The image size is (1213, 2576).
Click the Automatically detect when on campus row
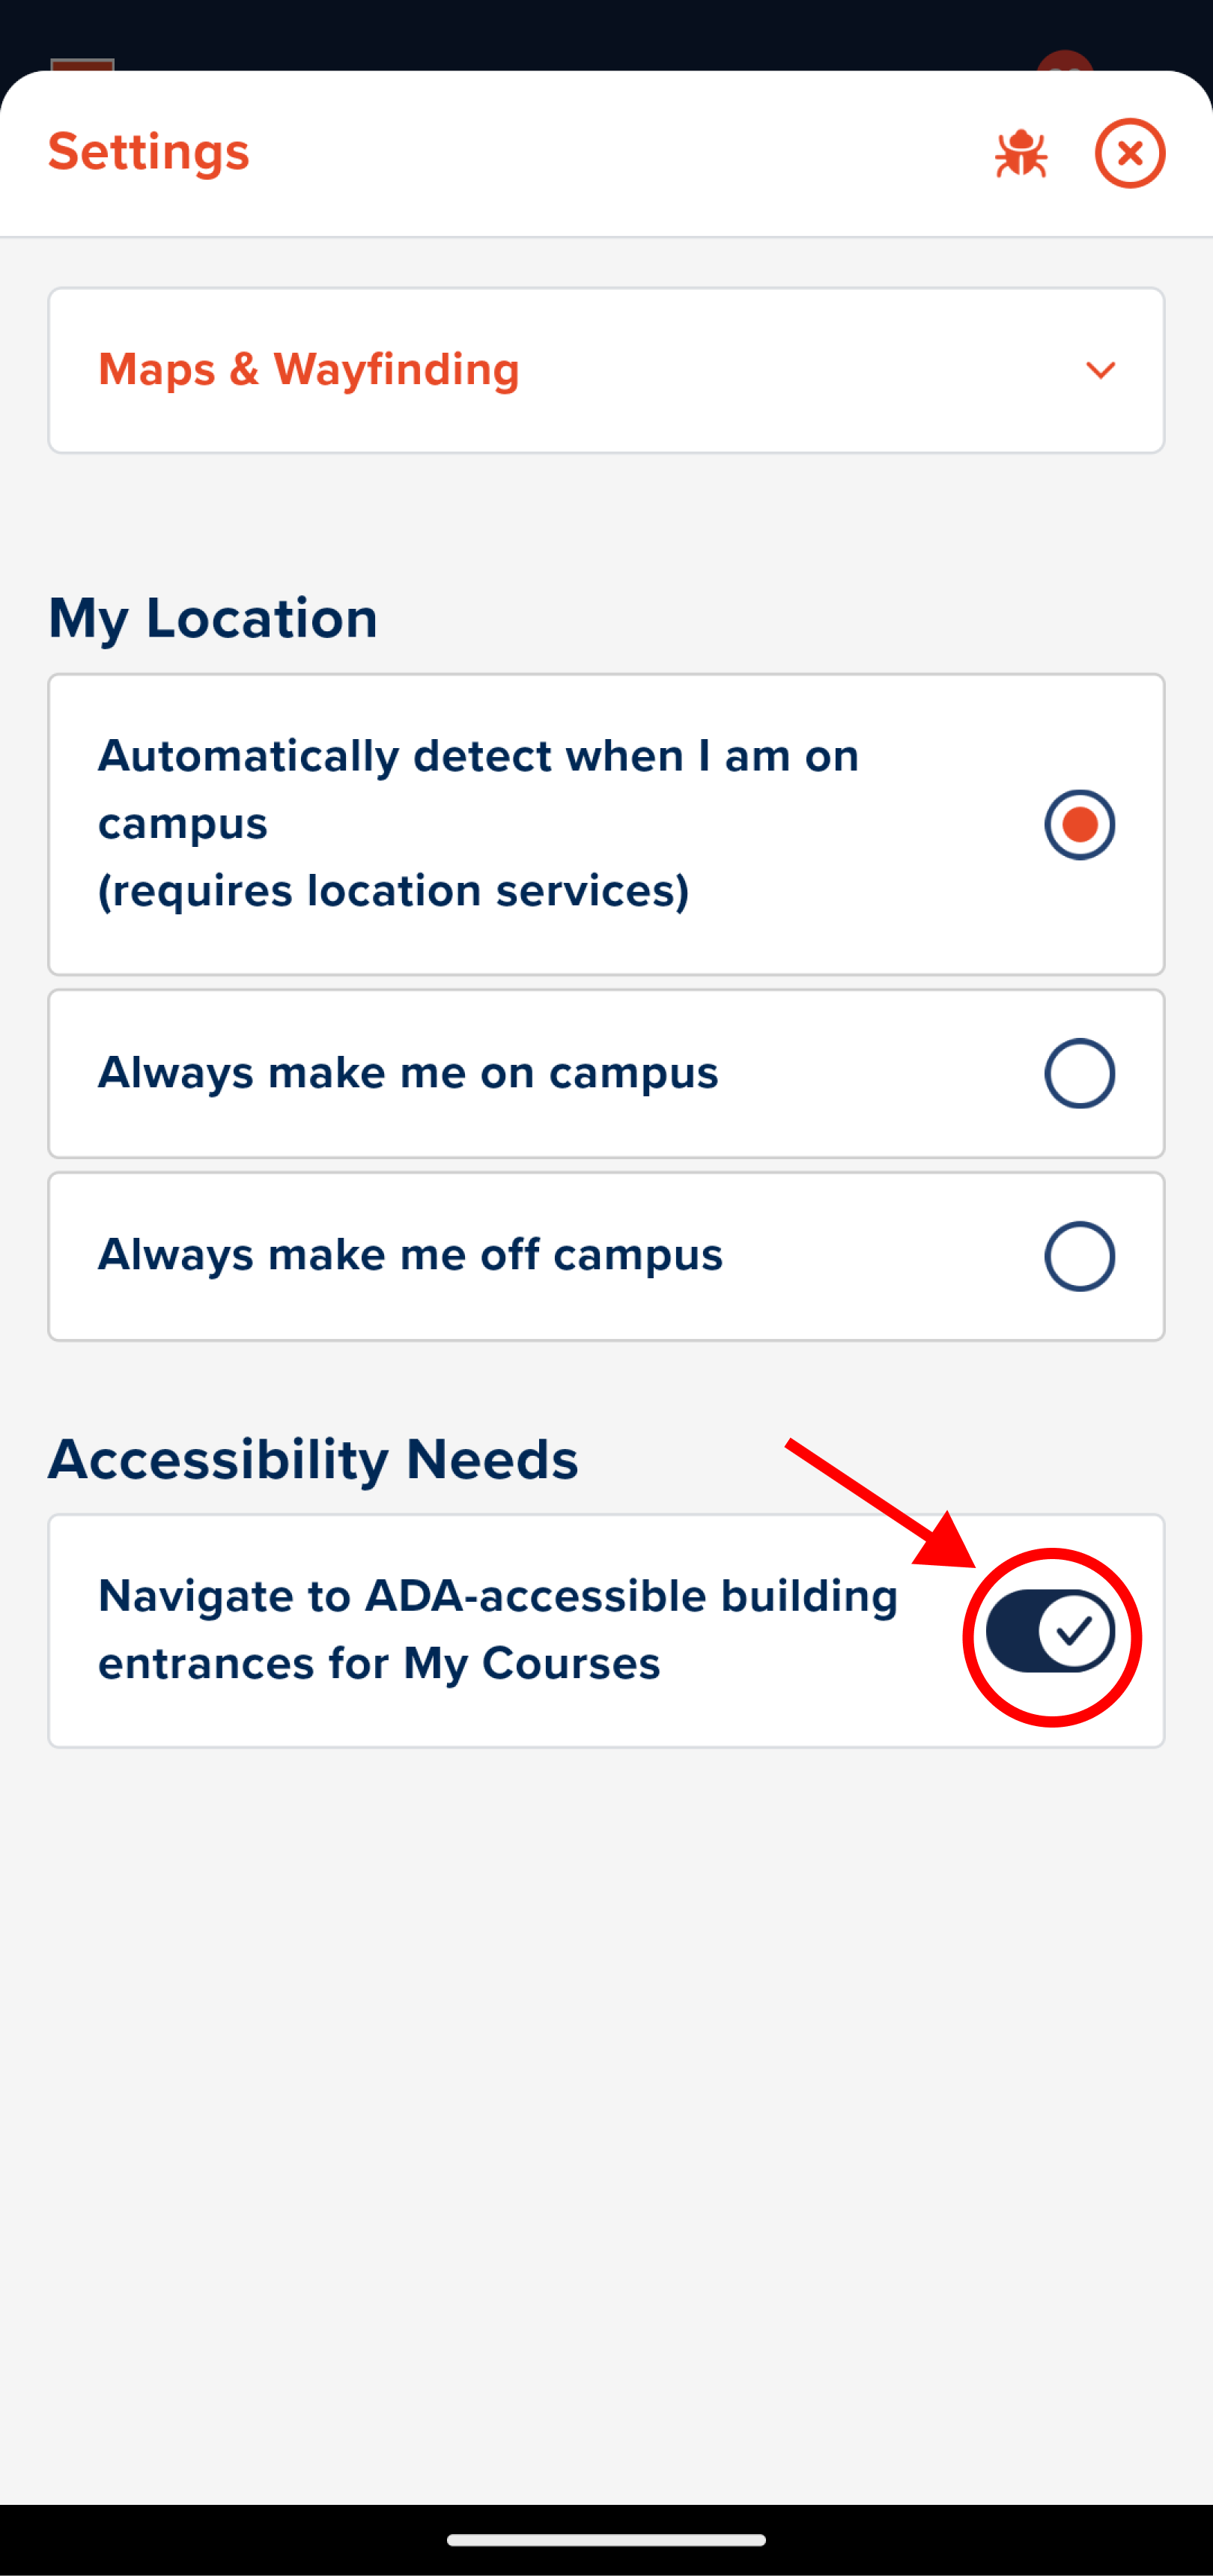pos(606,824)
